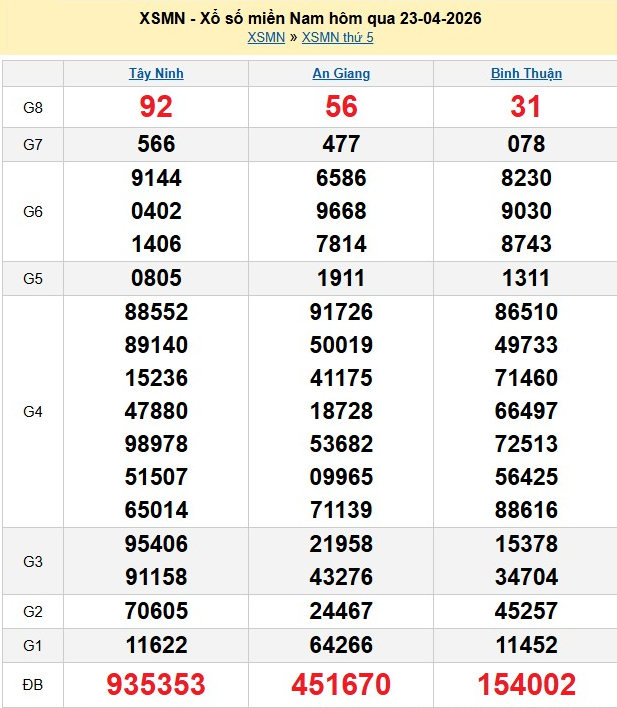Select the An Giang column header link
617x708 pixels.
(341, 74)
